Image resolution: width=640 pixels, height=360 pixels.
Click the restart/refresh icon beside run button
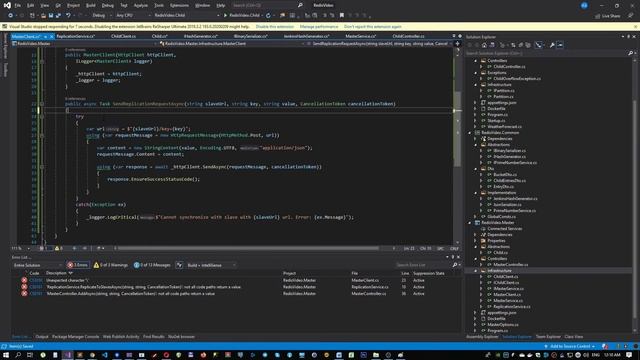pyautogui.click(x=268, y=16)
